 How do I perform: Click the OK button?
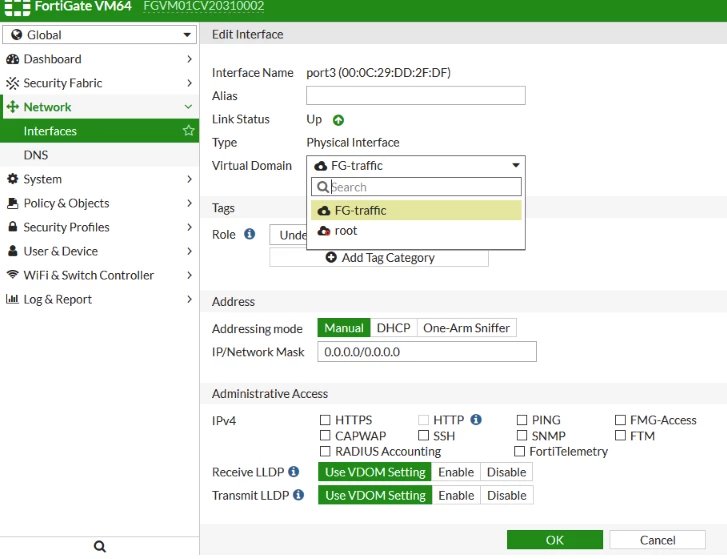click(555, 540)
